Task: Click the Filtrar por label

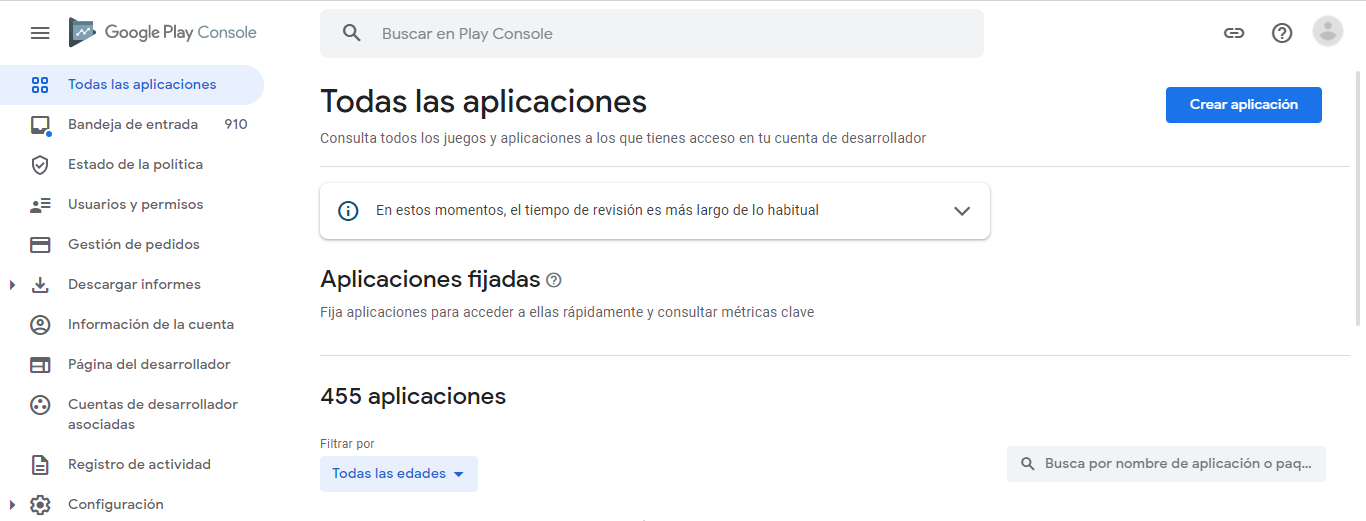Action: (347, 444)
